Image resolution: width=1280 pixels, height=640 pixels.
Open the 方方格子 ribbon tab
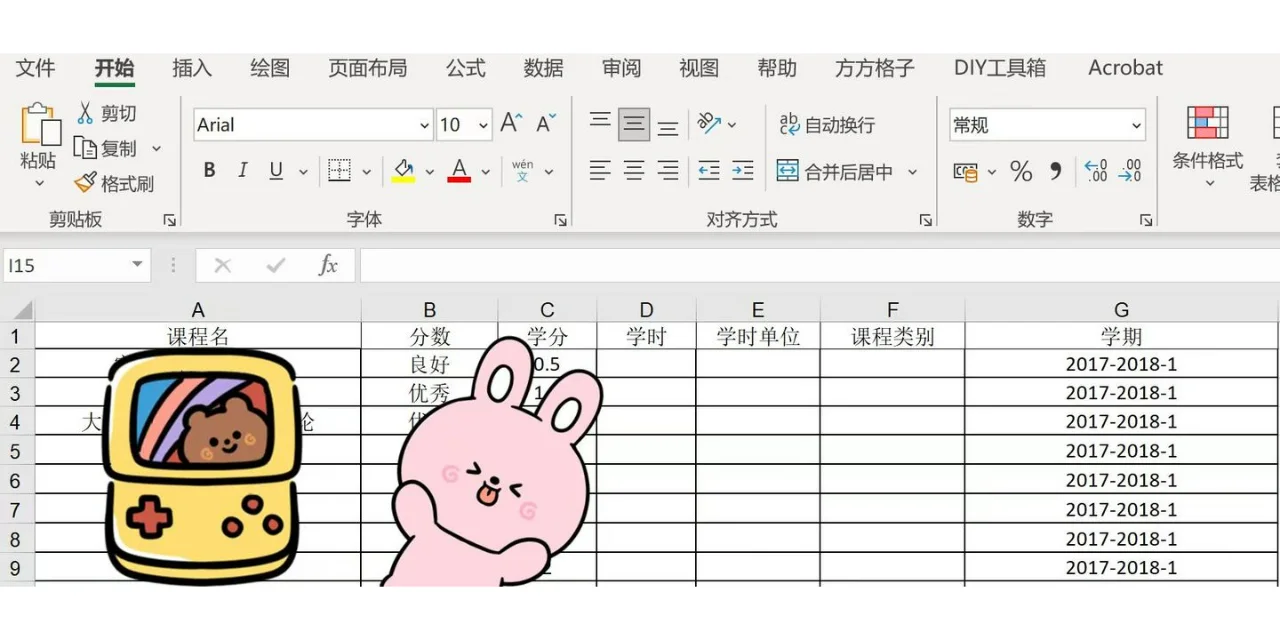(874, 68)
